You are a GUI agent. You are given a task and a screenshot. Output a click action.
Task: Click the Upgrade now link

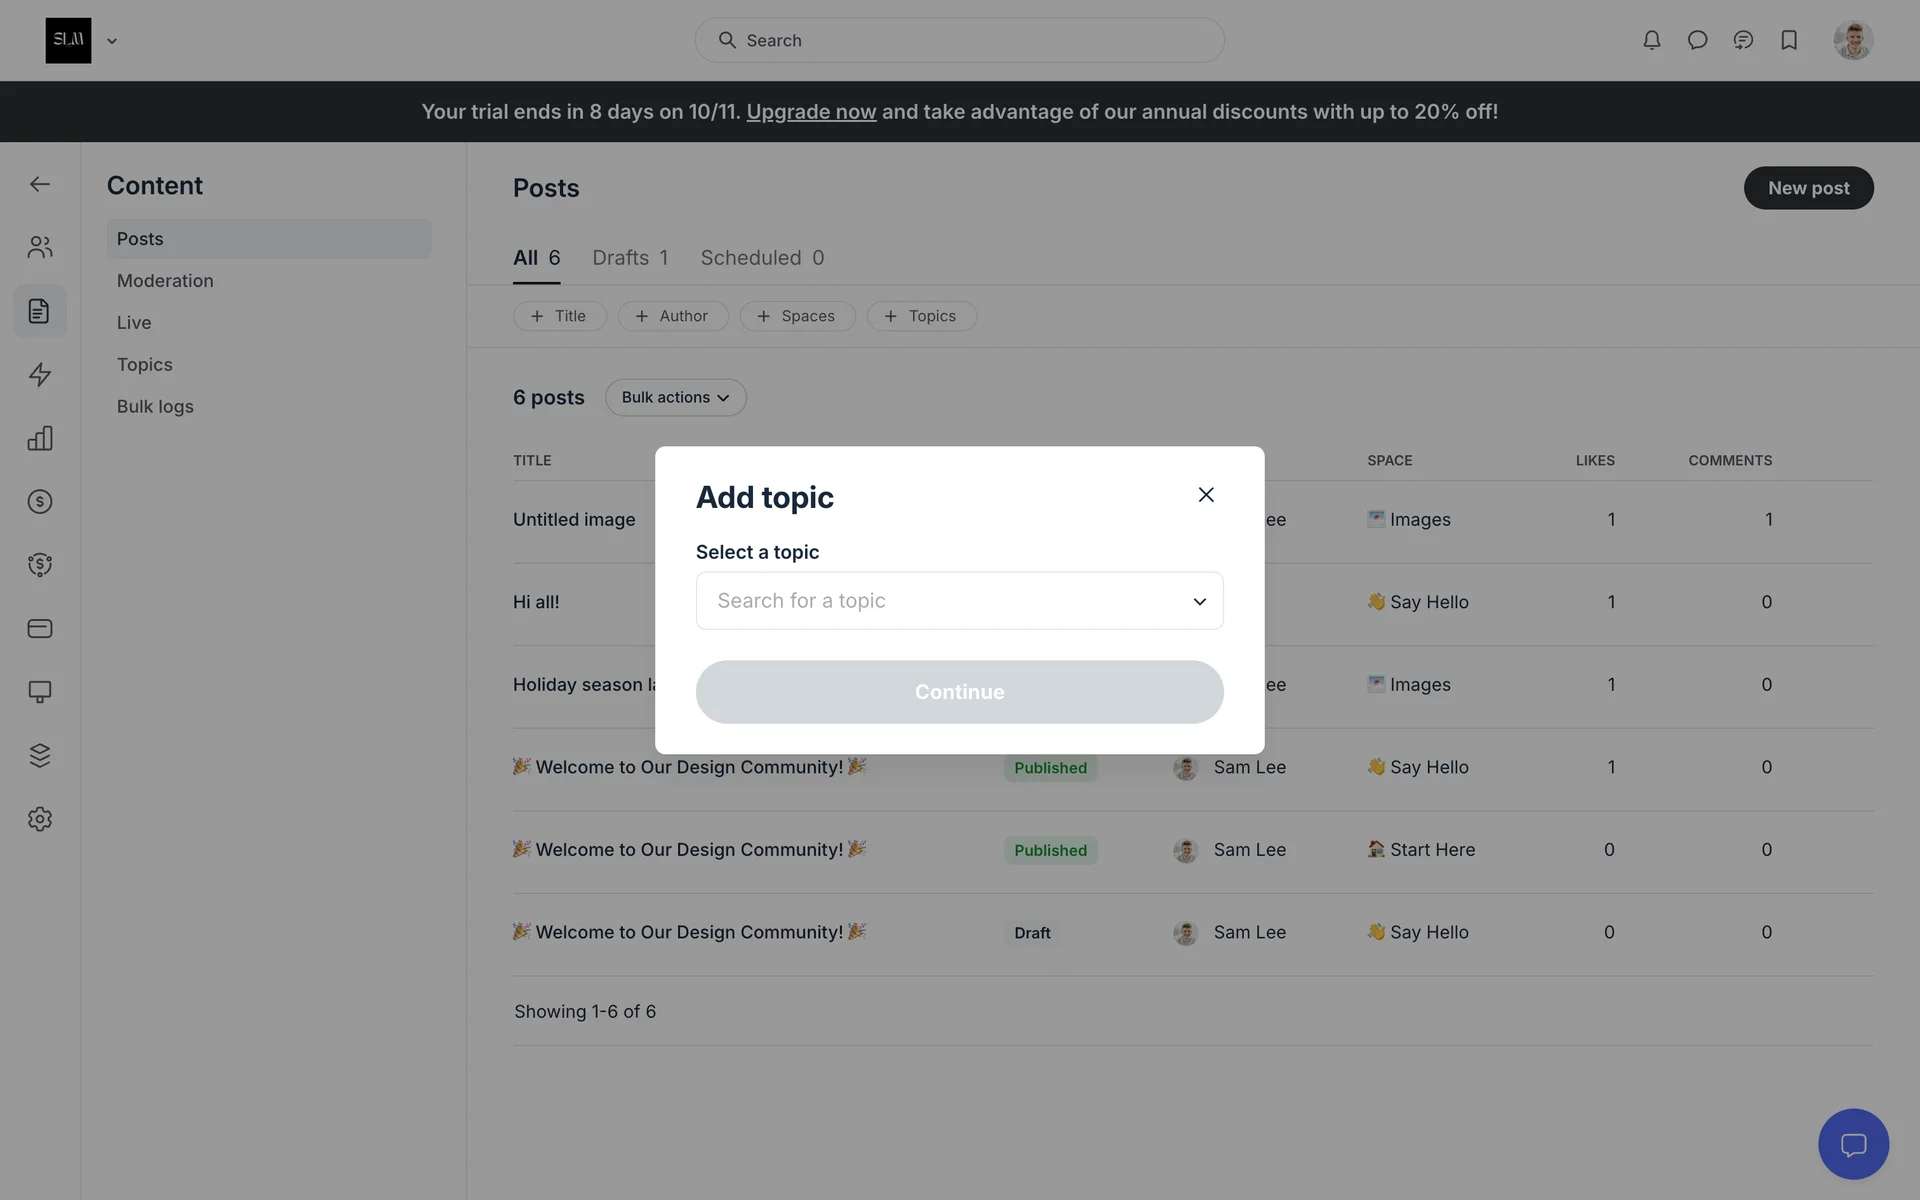click(x=811, y=112)
